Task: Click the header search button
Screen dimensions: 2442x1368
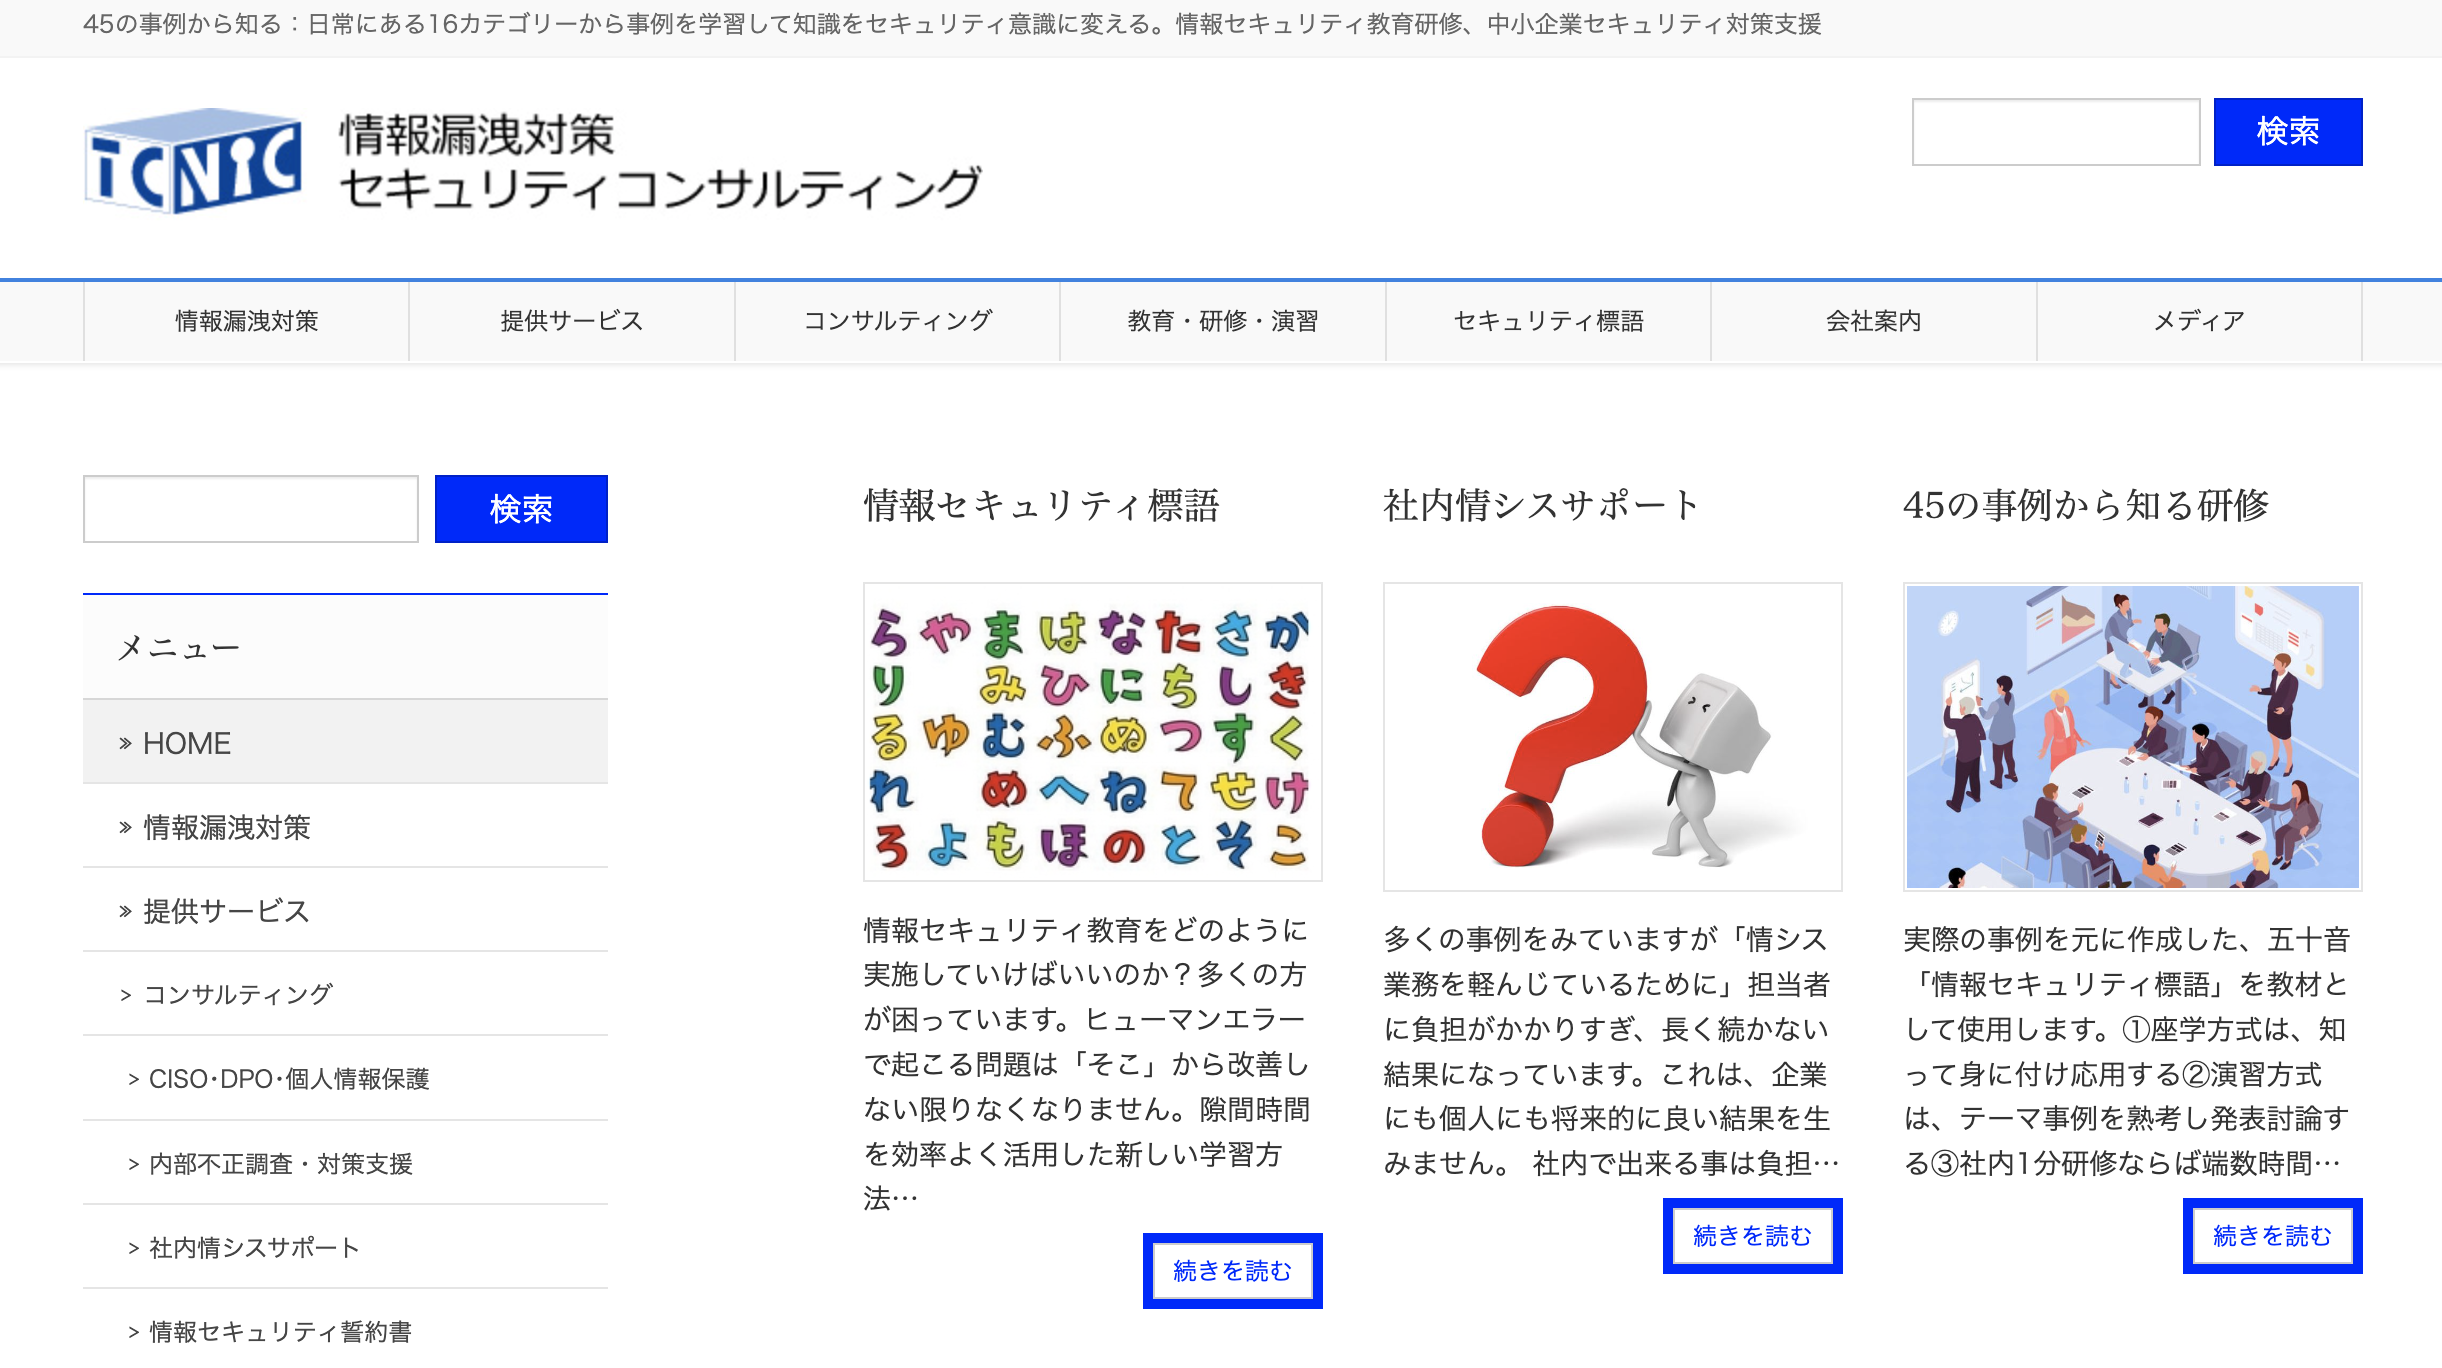Action: point(2287,132)
